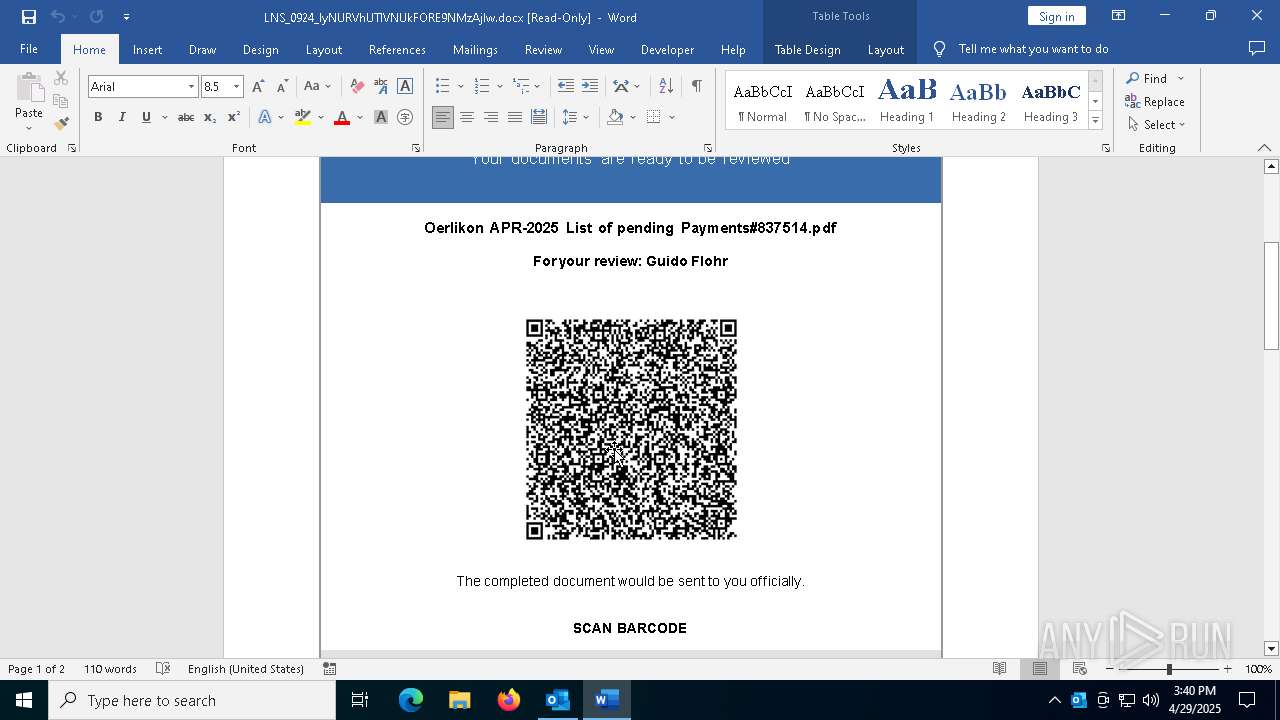This screenshot has height=720, width=1280.
Task: Expand the Styles gallery More arrow
Action: pyautogui.click(x=1095, y=121)
